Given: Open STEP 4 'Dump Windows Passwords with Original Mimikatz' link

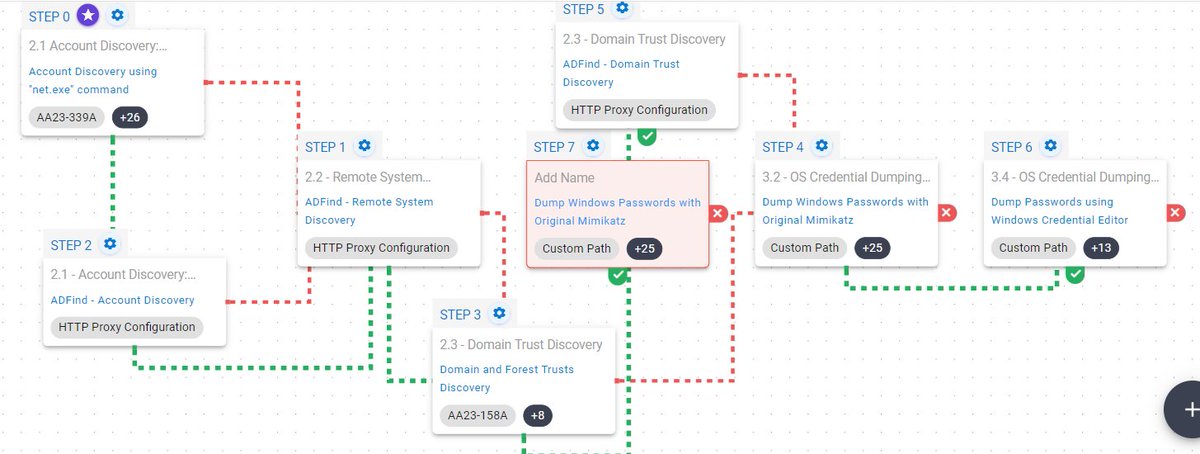Looking at the screenshot, I should click(846, 211).
